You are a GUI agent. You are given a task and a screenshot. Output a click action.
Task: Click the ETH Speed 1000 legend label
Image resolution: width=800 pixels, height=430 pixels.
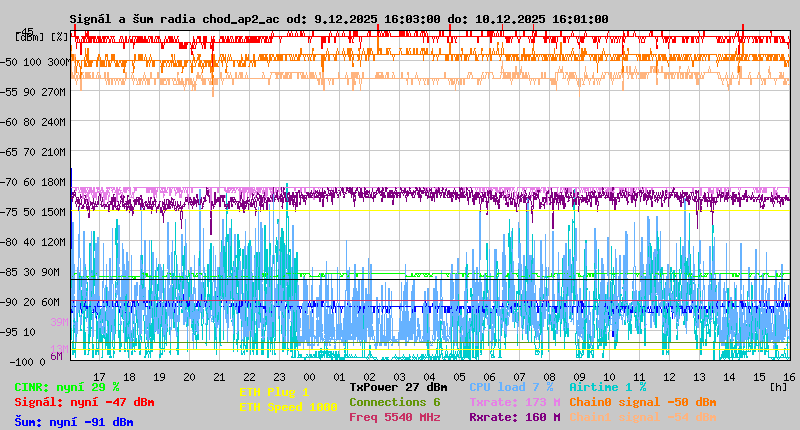click(x=288, y=407)
